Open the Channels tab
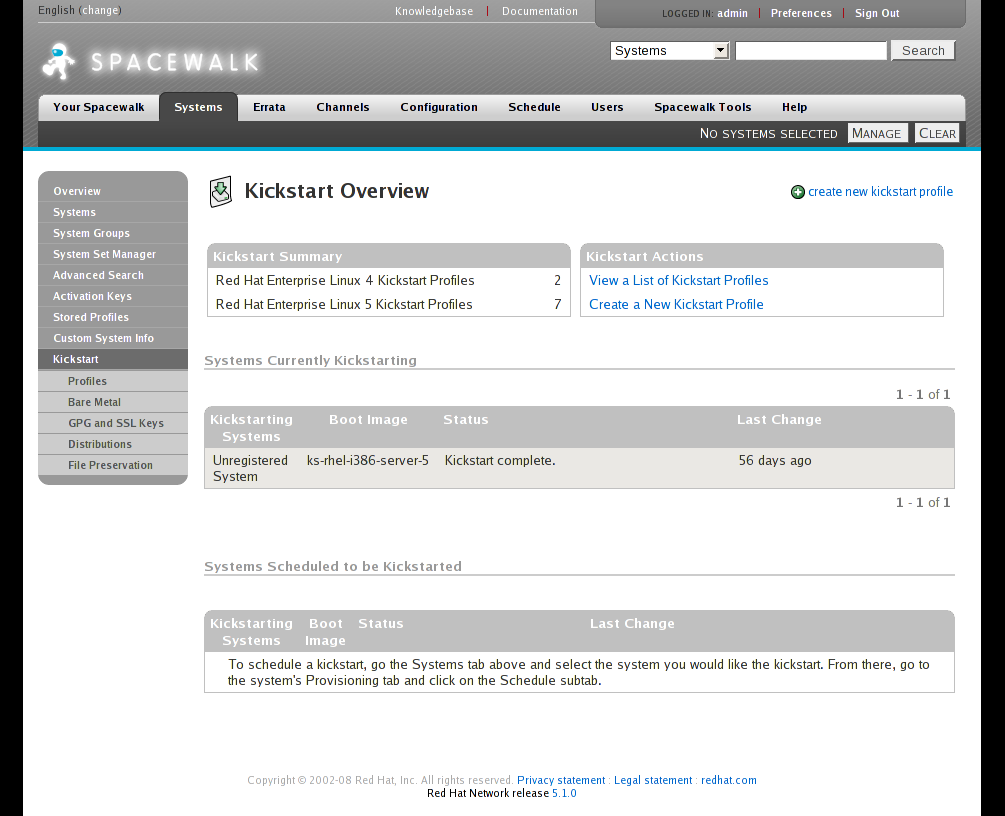 pos(343,107)
